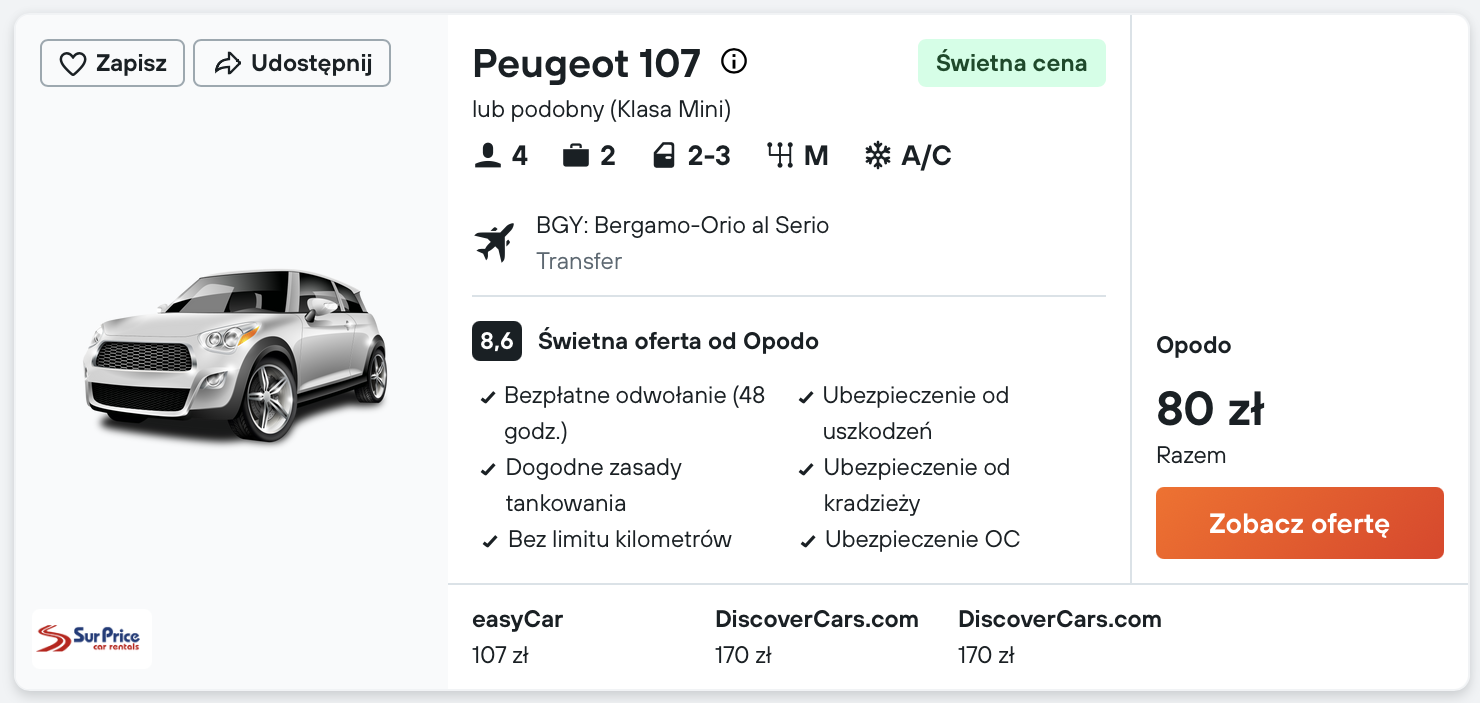
Task: Open the last DiscoverCars.com 170 zł offer
Action: (x=1059, y=637)
